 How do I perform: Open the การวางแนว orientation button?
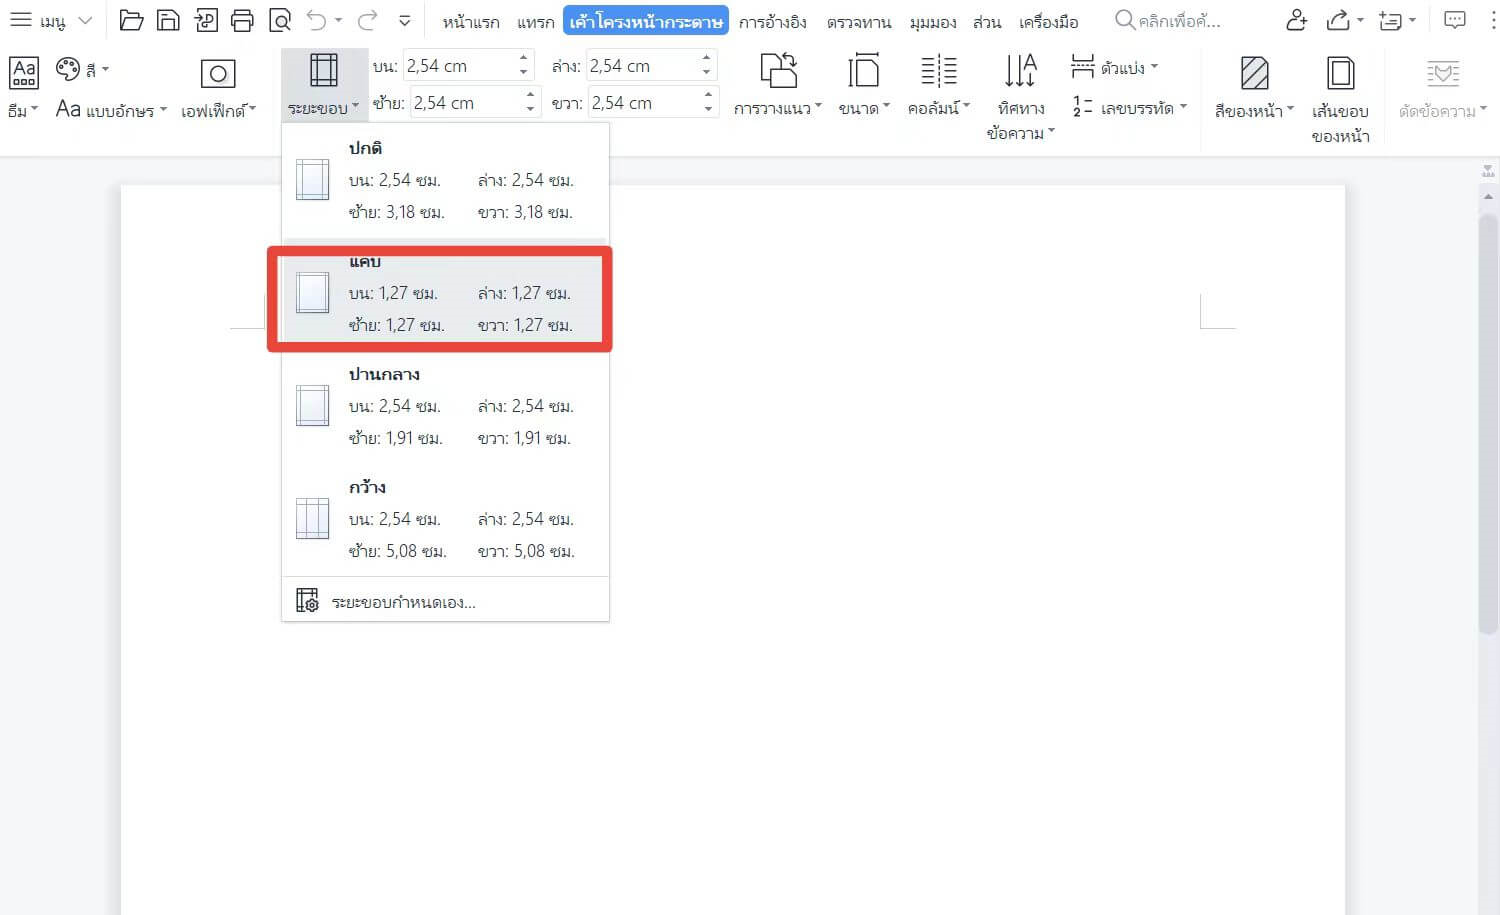pos(778,86)
